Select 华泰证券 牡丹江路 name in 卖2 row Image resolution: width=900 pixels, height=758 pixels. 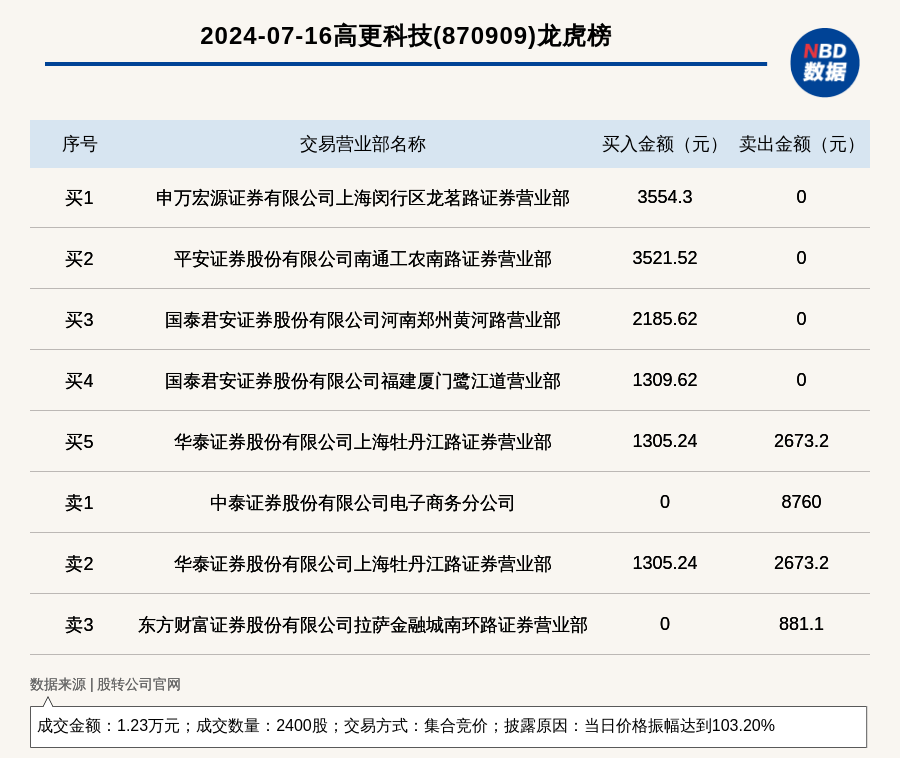(x=363, y=563)
